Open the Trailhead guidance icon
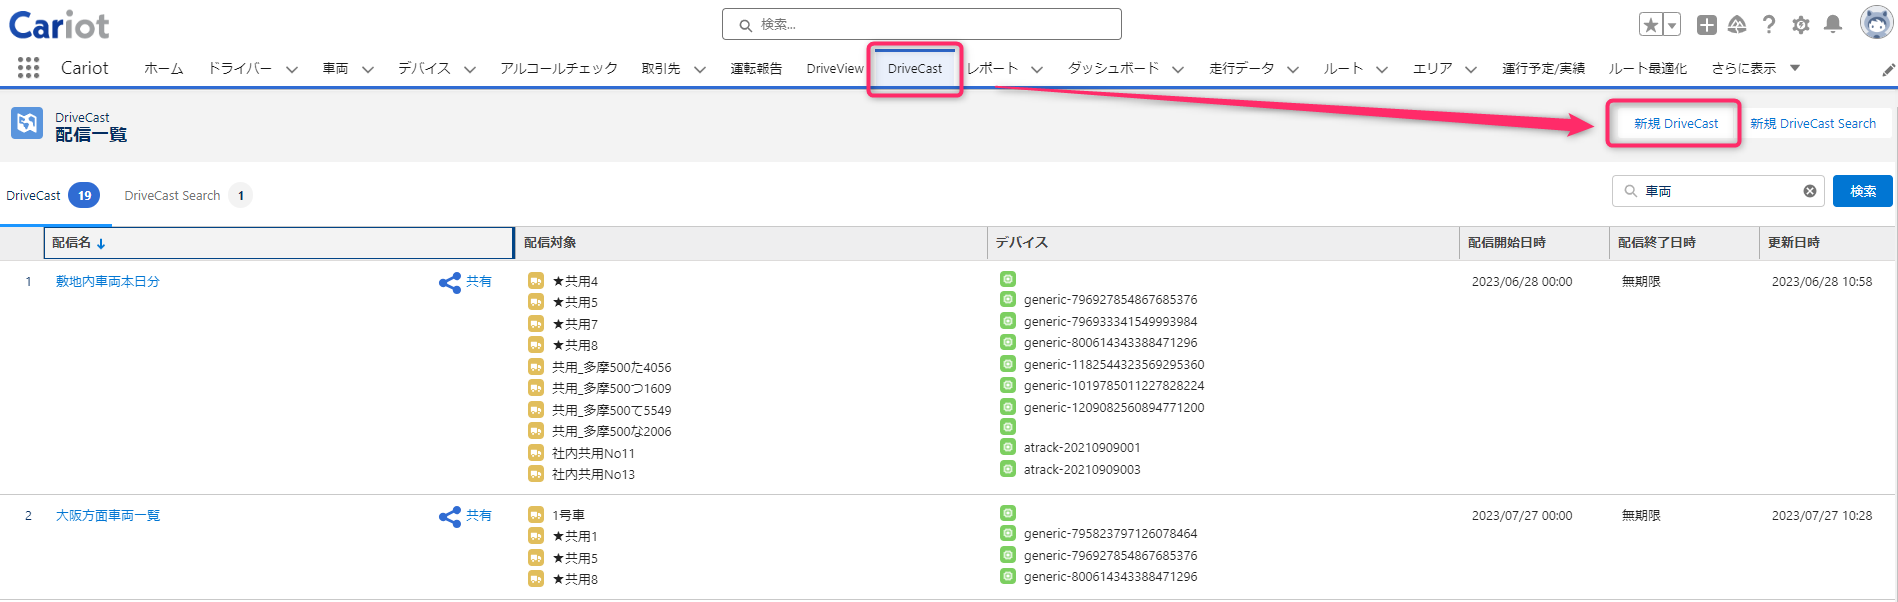Screen dimensions: 1898x602 click(x=1737, y=25)
